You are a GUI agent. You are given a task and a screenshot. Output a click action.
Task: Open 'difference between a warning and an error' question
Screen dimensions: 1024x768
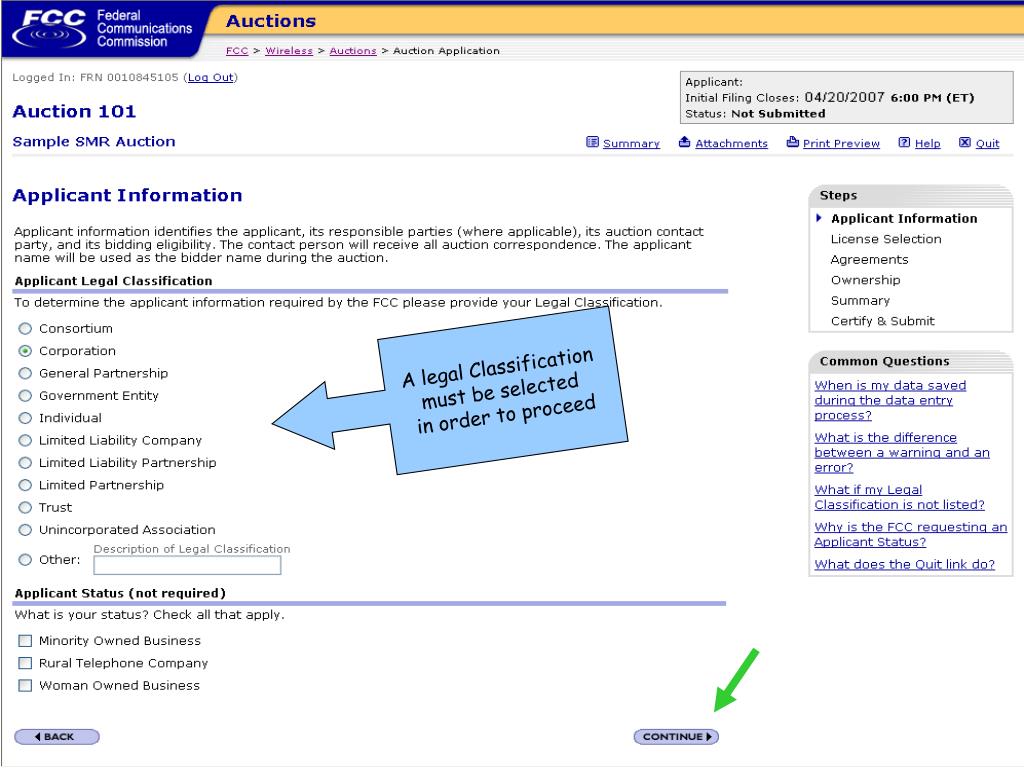click(902, 453)
